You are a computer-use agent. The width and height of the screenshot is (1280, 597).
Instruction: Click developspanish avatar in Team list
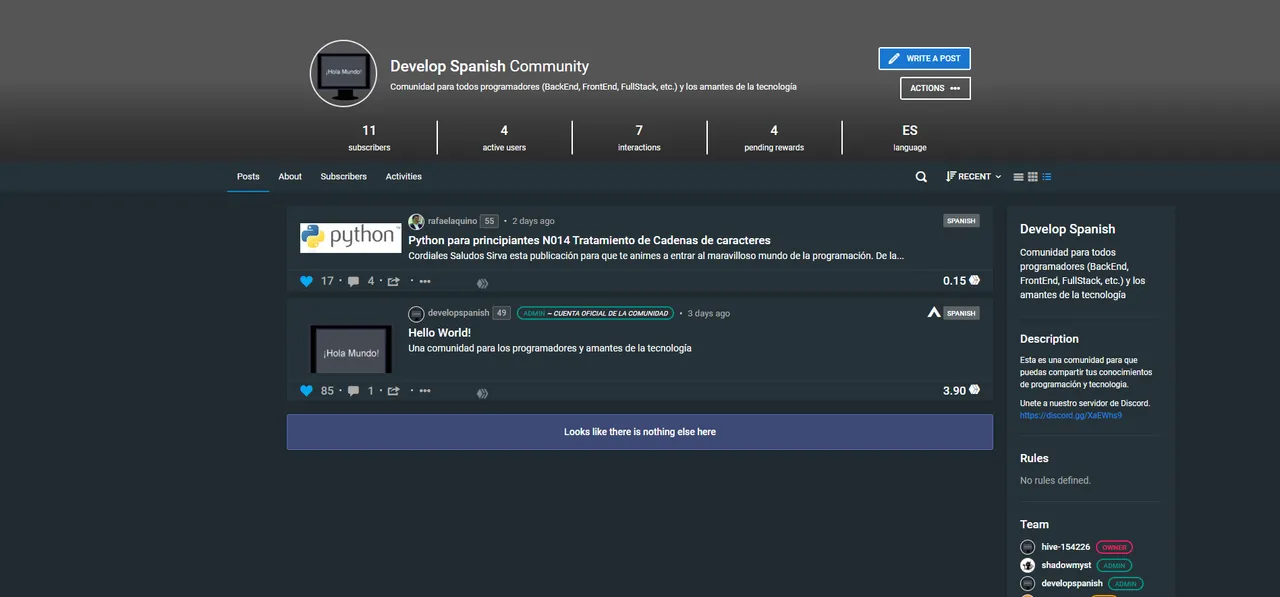click(x=1027, y=583)
